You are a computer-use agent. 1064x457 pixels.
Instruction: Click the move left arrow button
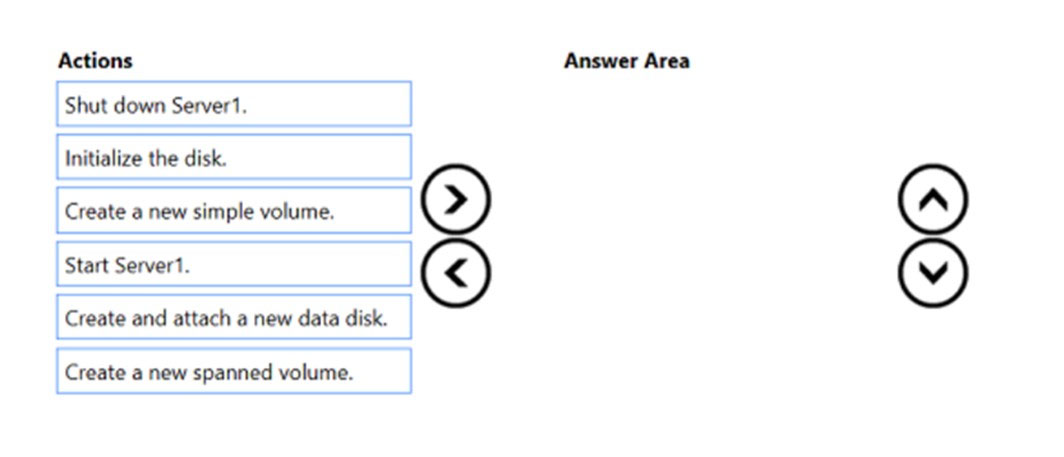(x=455, y=270)
